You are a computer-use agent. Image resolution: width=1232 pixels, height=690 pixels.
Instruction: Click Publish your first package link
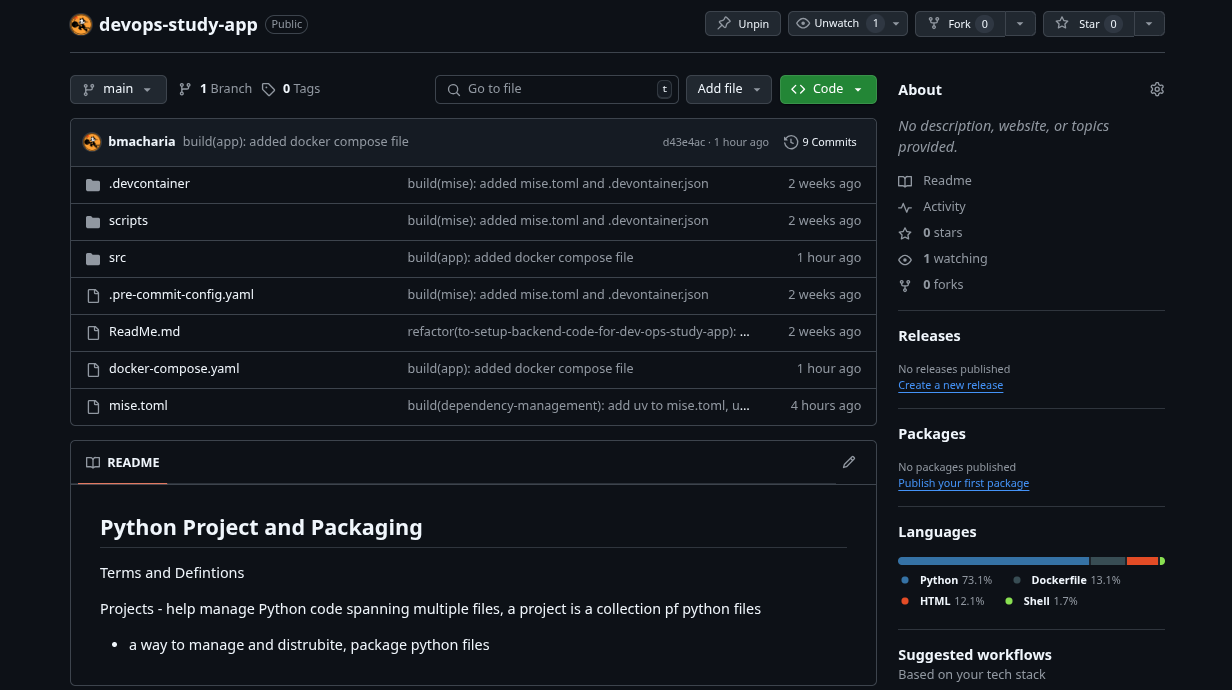[963, 484]
